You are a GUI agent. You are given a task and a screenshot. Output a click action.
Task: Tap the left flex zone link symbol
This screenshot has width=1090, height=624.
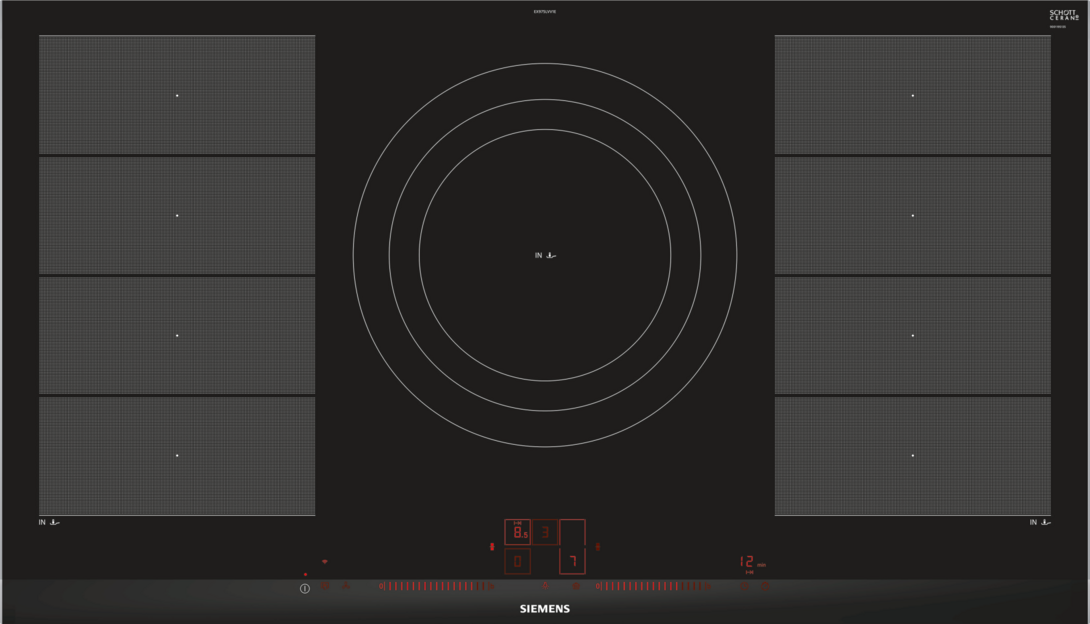point(491,547)
